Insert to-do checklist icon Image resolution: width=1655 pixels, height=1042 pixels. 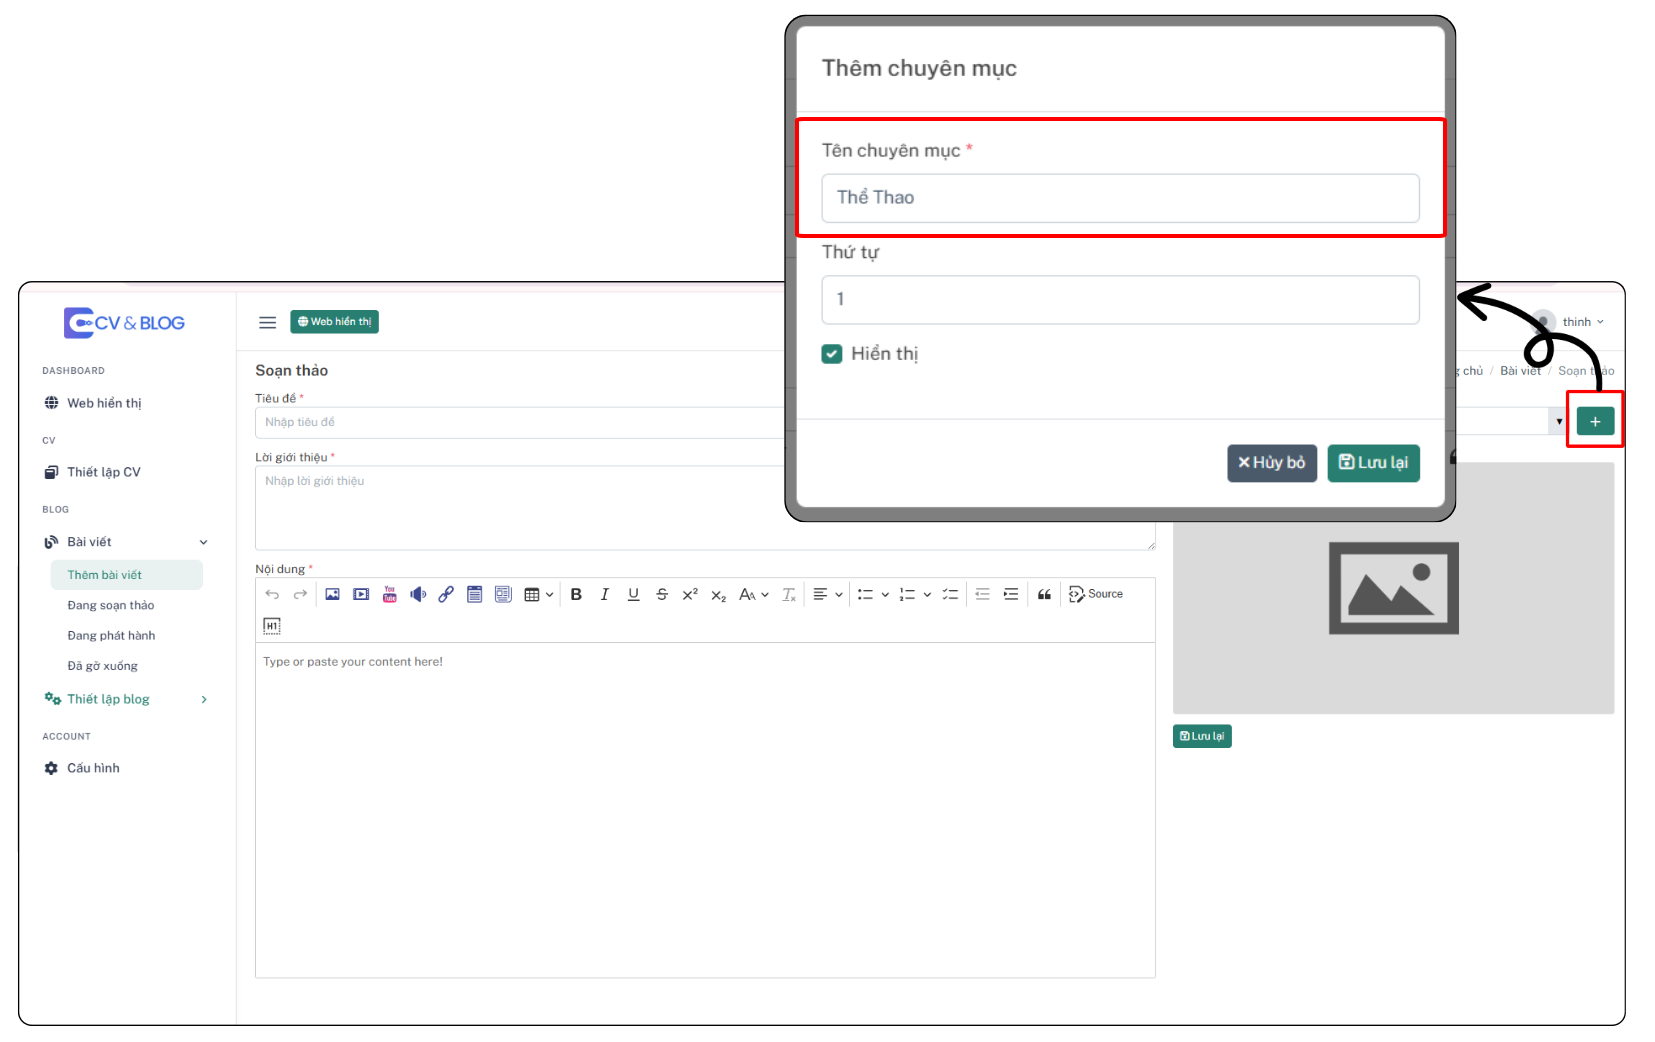coord(950,594)
